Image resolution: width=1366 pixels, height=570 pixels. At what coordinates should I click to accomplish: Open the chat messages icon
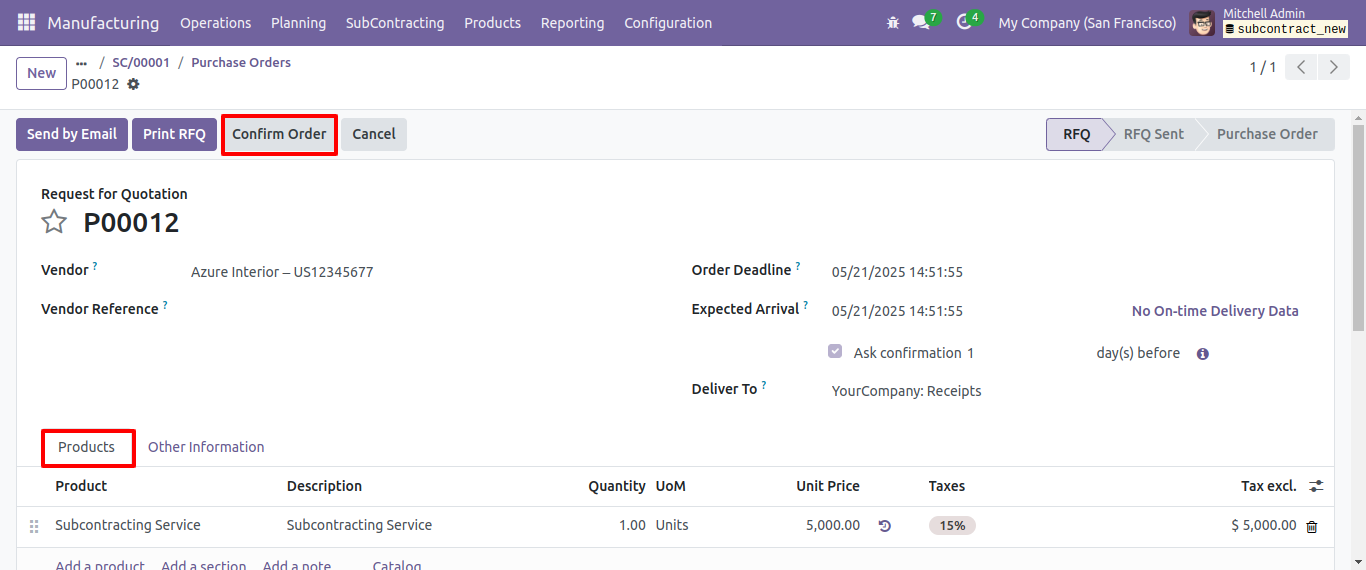click(x=921, y=22)
